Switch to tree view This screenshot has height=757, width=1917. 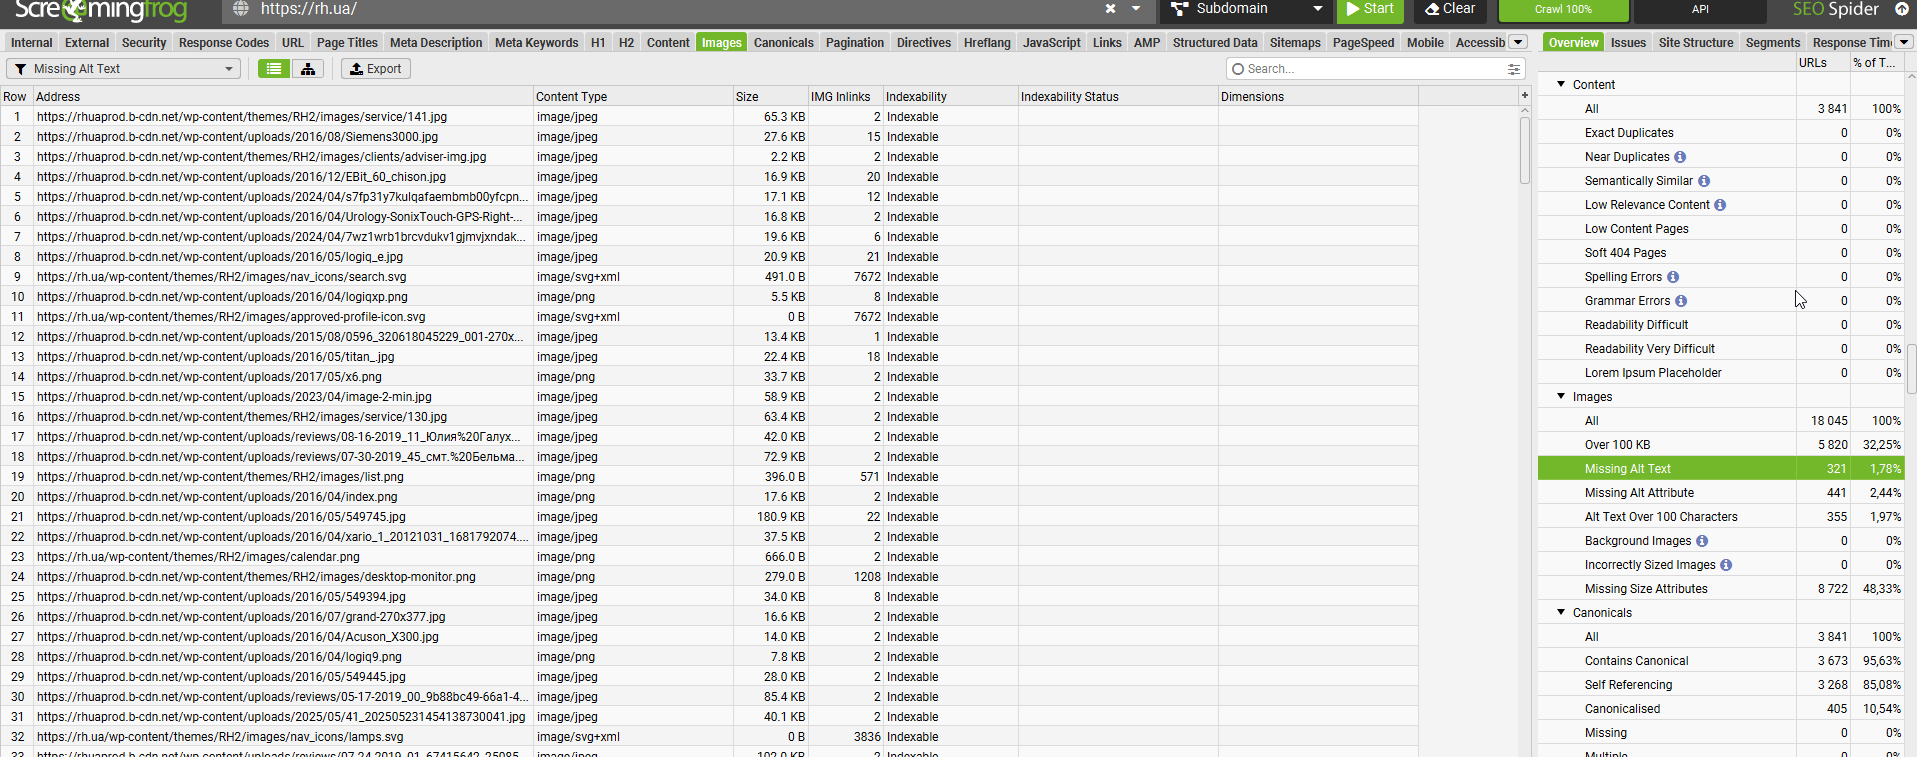click(x=308, y=69)
